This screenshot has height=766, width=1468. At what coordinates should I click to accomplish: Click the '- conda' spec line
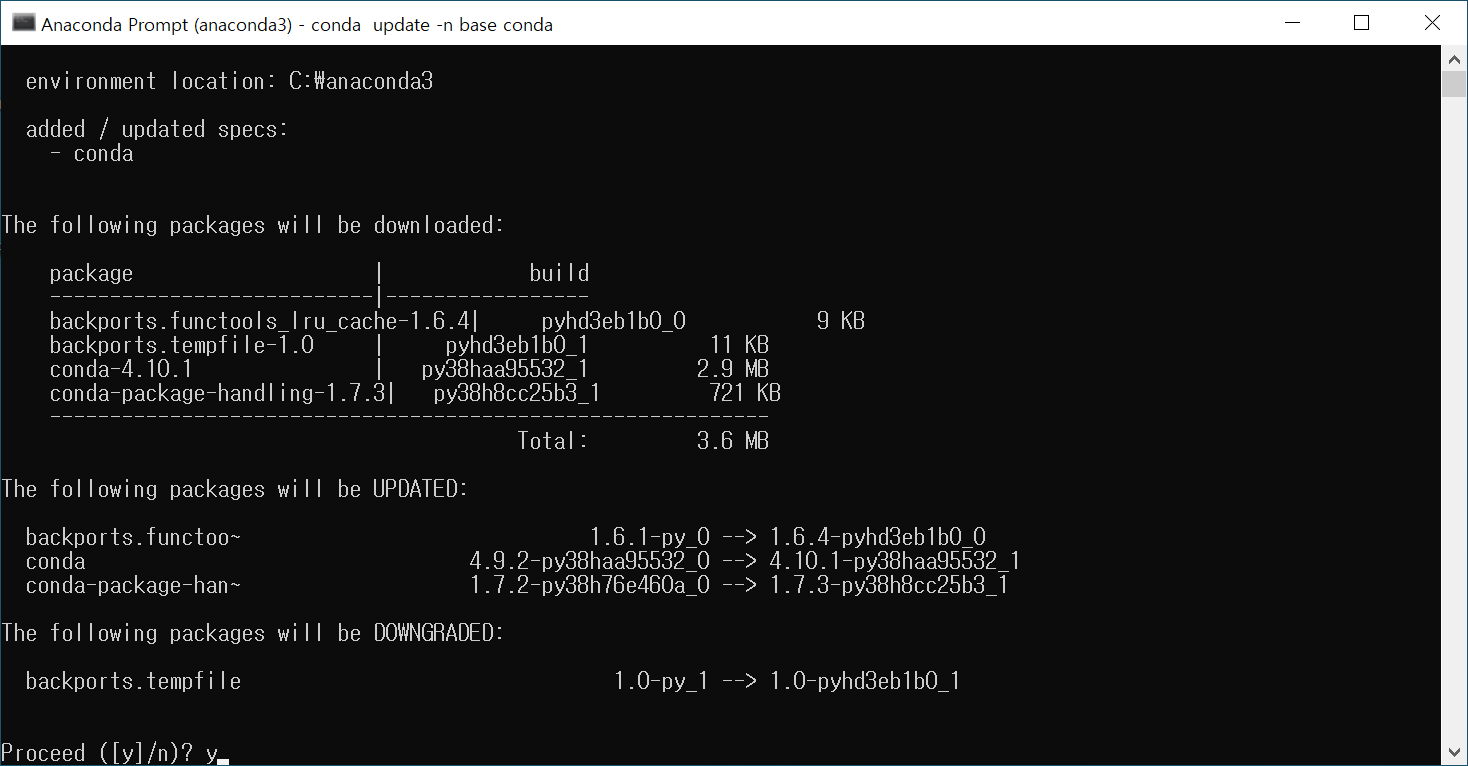(x=92, y=153)
